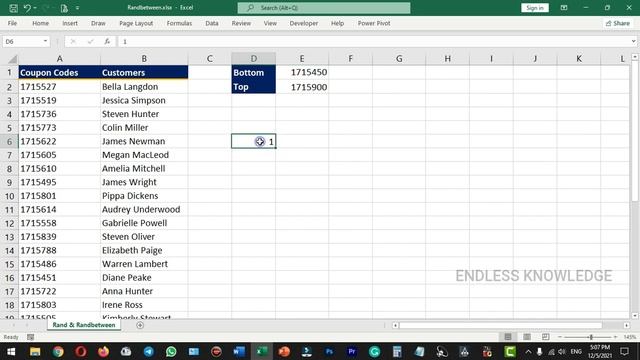Select cell containing 1715736
This screenshot has height=360, width=640.
(60, 114)
